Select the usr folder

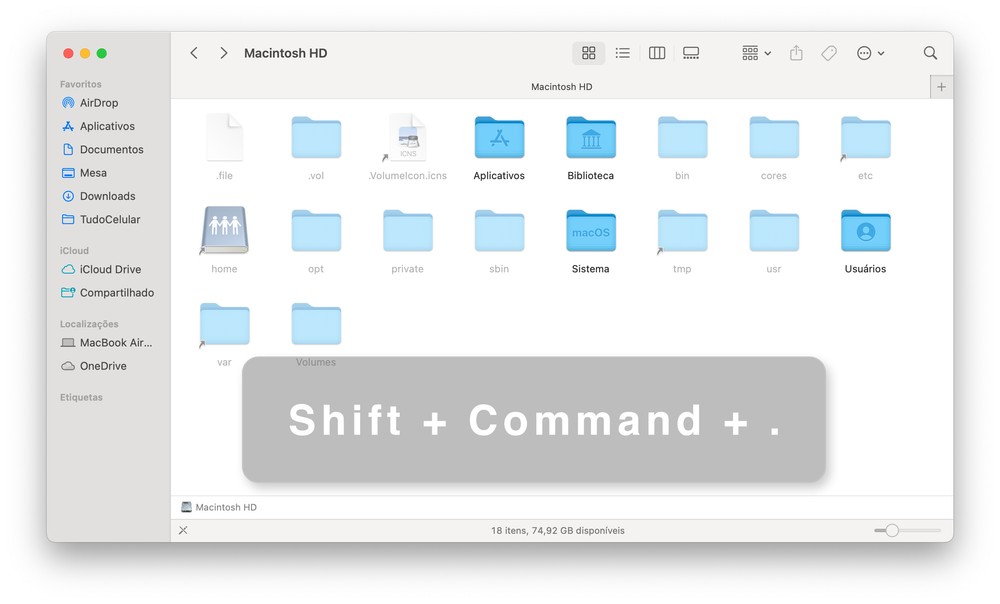click(x=774, y=230)
